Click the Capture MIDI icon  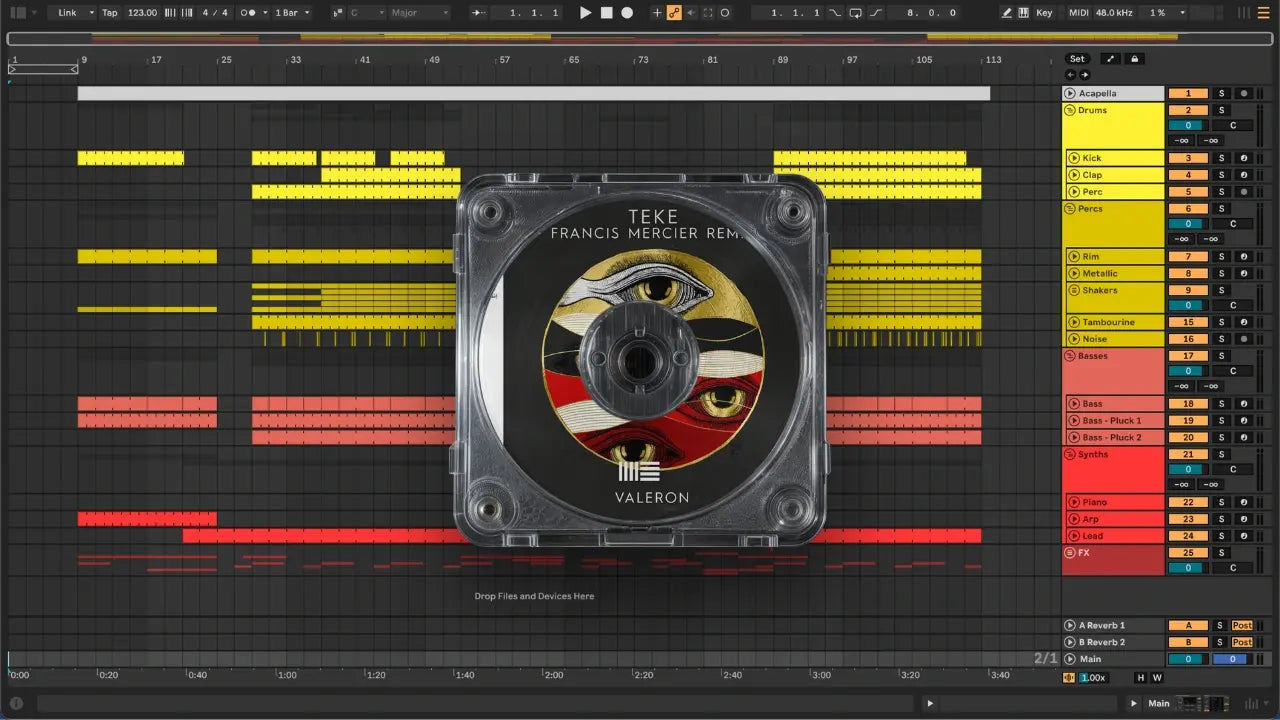708,13
